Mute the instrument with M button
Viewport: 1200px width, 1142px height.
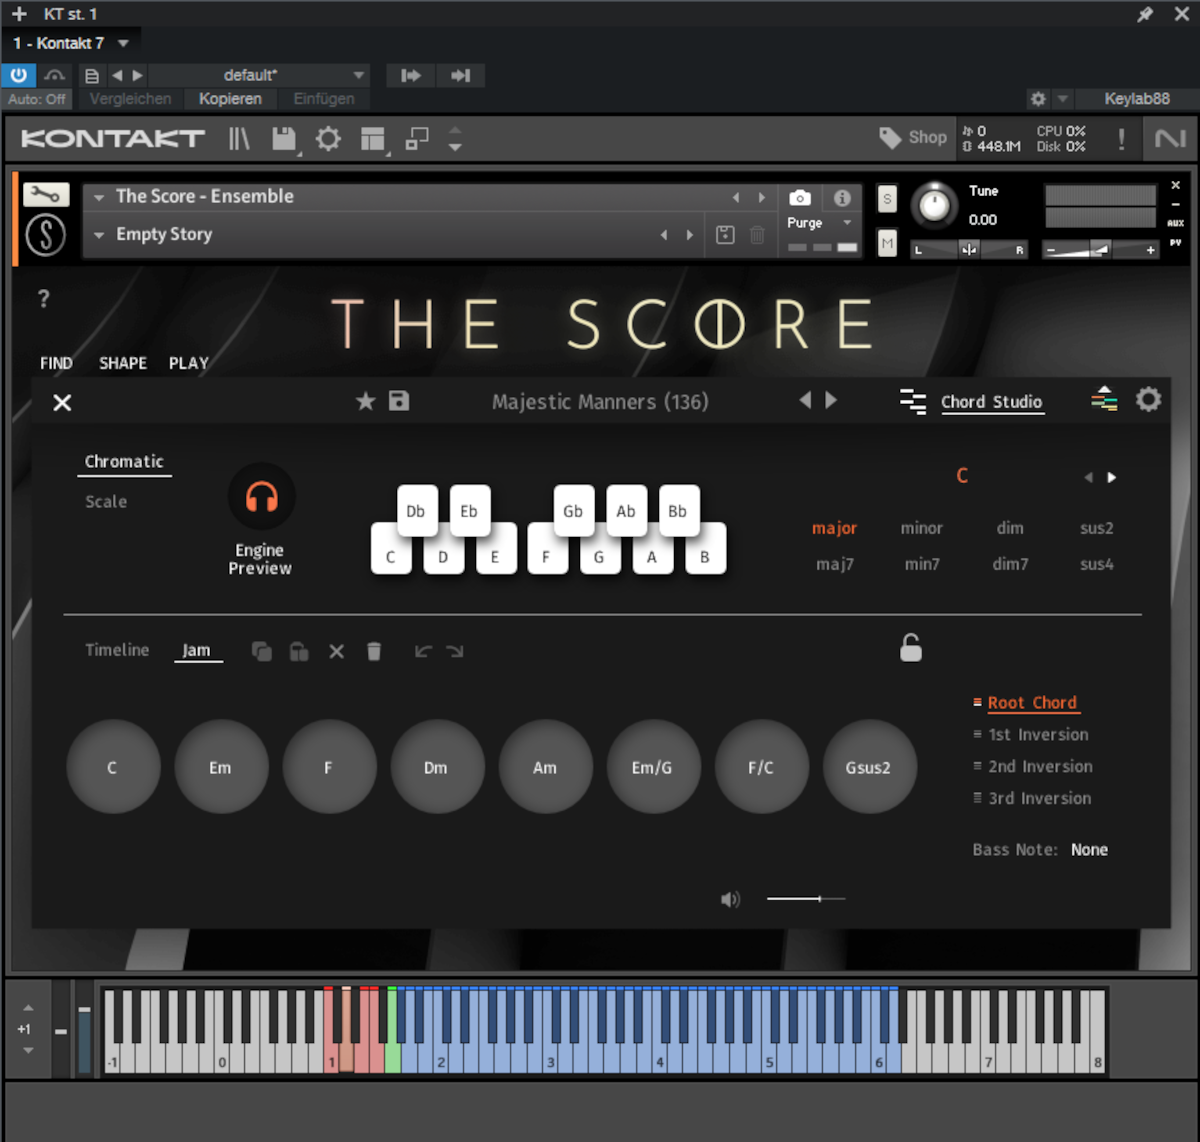[x=887, y=243]
